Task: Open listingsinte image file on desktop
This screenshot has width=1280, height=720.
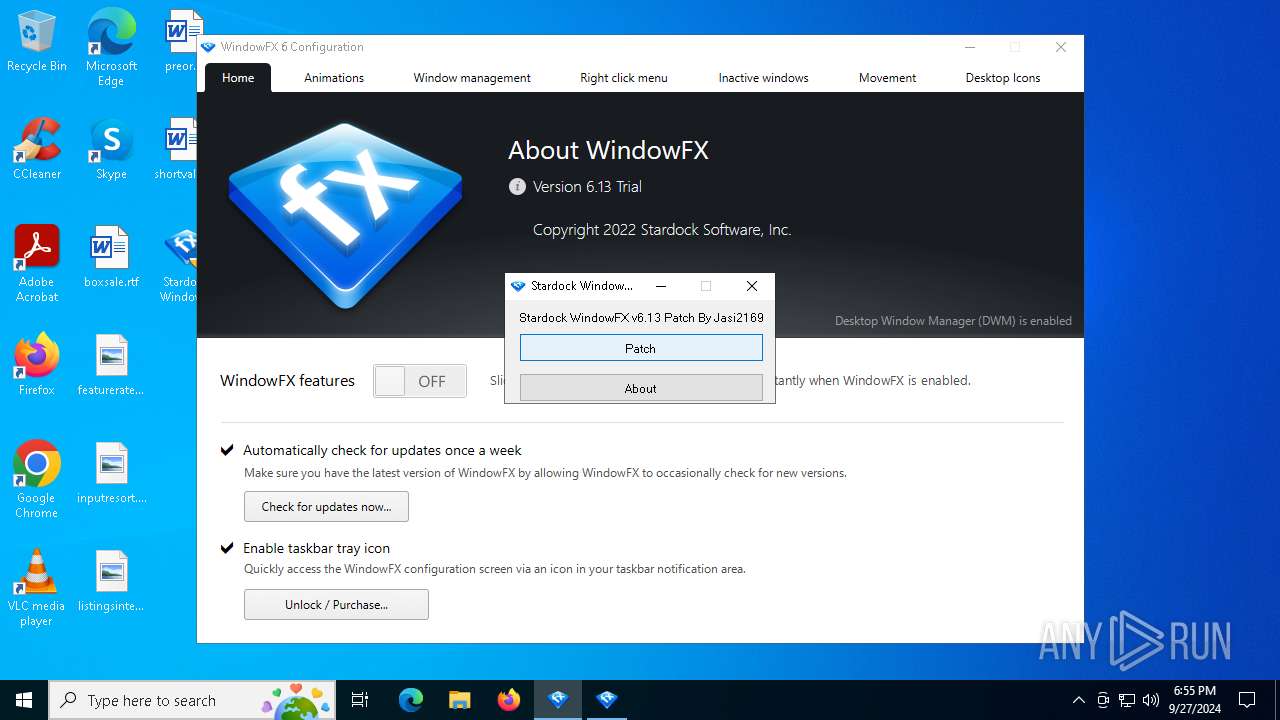Action: click(x=111, y=581)
